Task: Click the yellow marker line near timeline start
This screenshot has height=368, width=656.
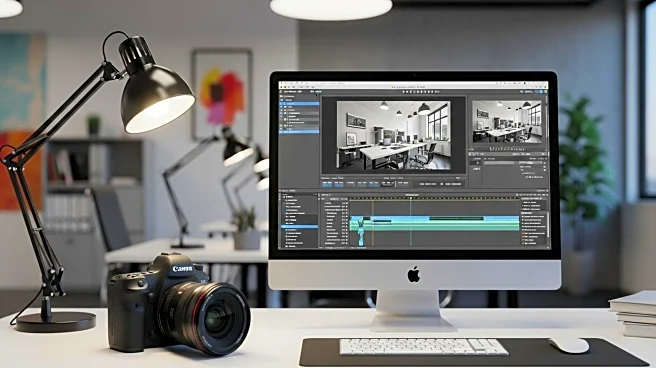Action: pyautogui.click(x=373, y=222)
